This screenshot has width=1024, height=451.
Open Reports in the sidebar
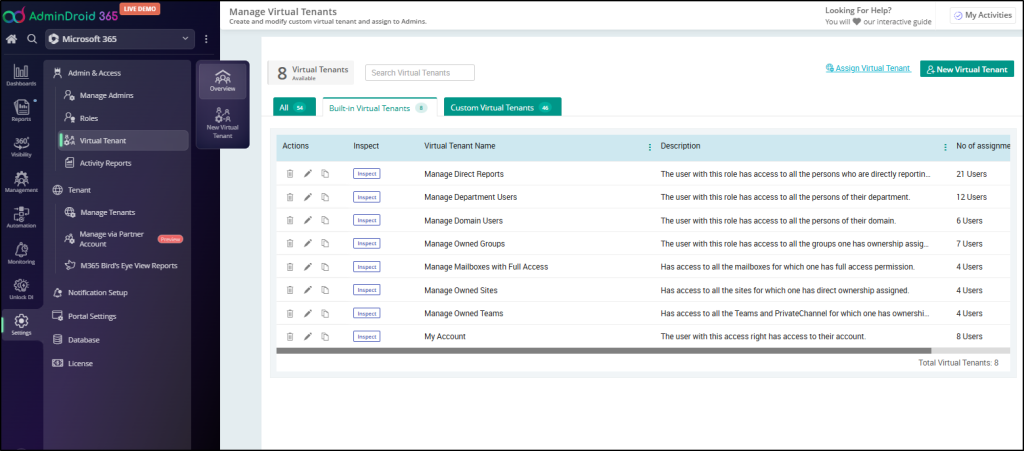click(x=22, y=111)
